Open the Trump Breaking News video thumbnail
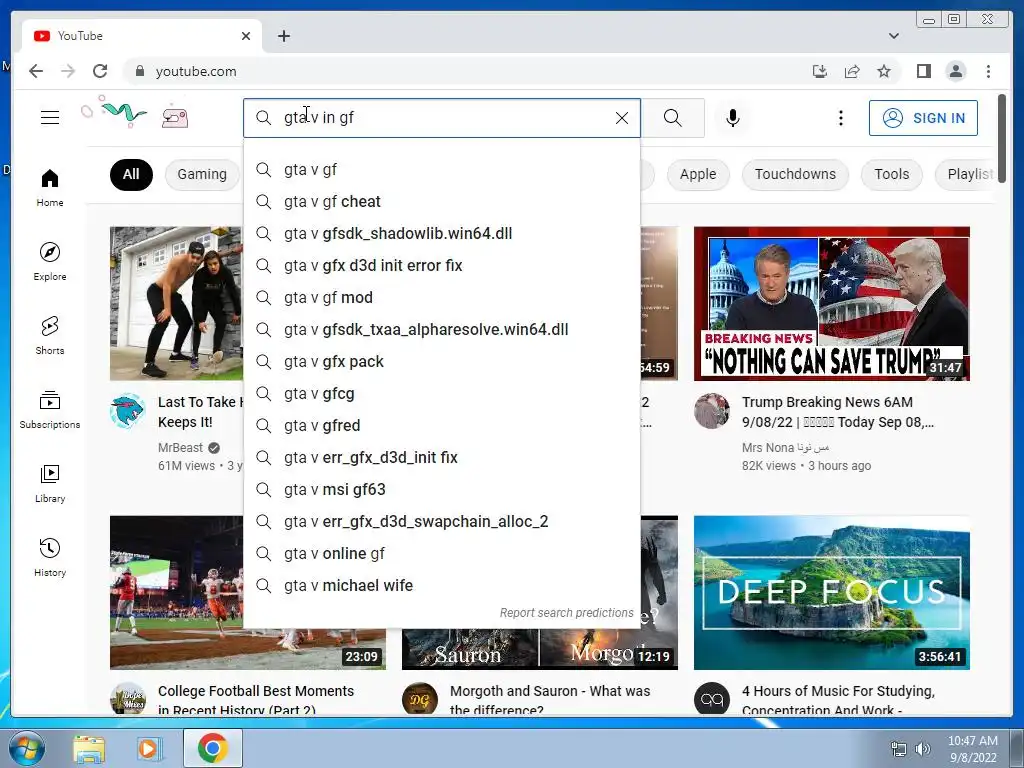The height and width of the screenshot is (768, 1024). click(831, 303)
